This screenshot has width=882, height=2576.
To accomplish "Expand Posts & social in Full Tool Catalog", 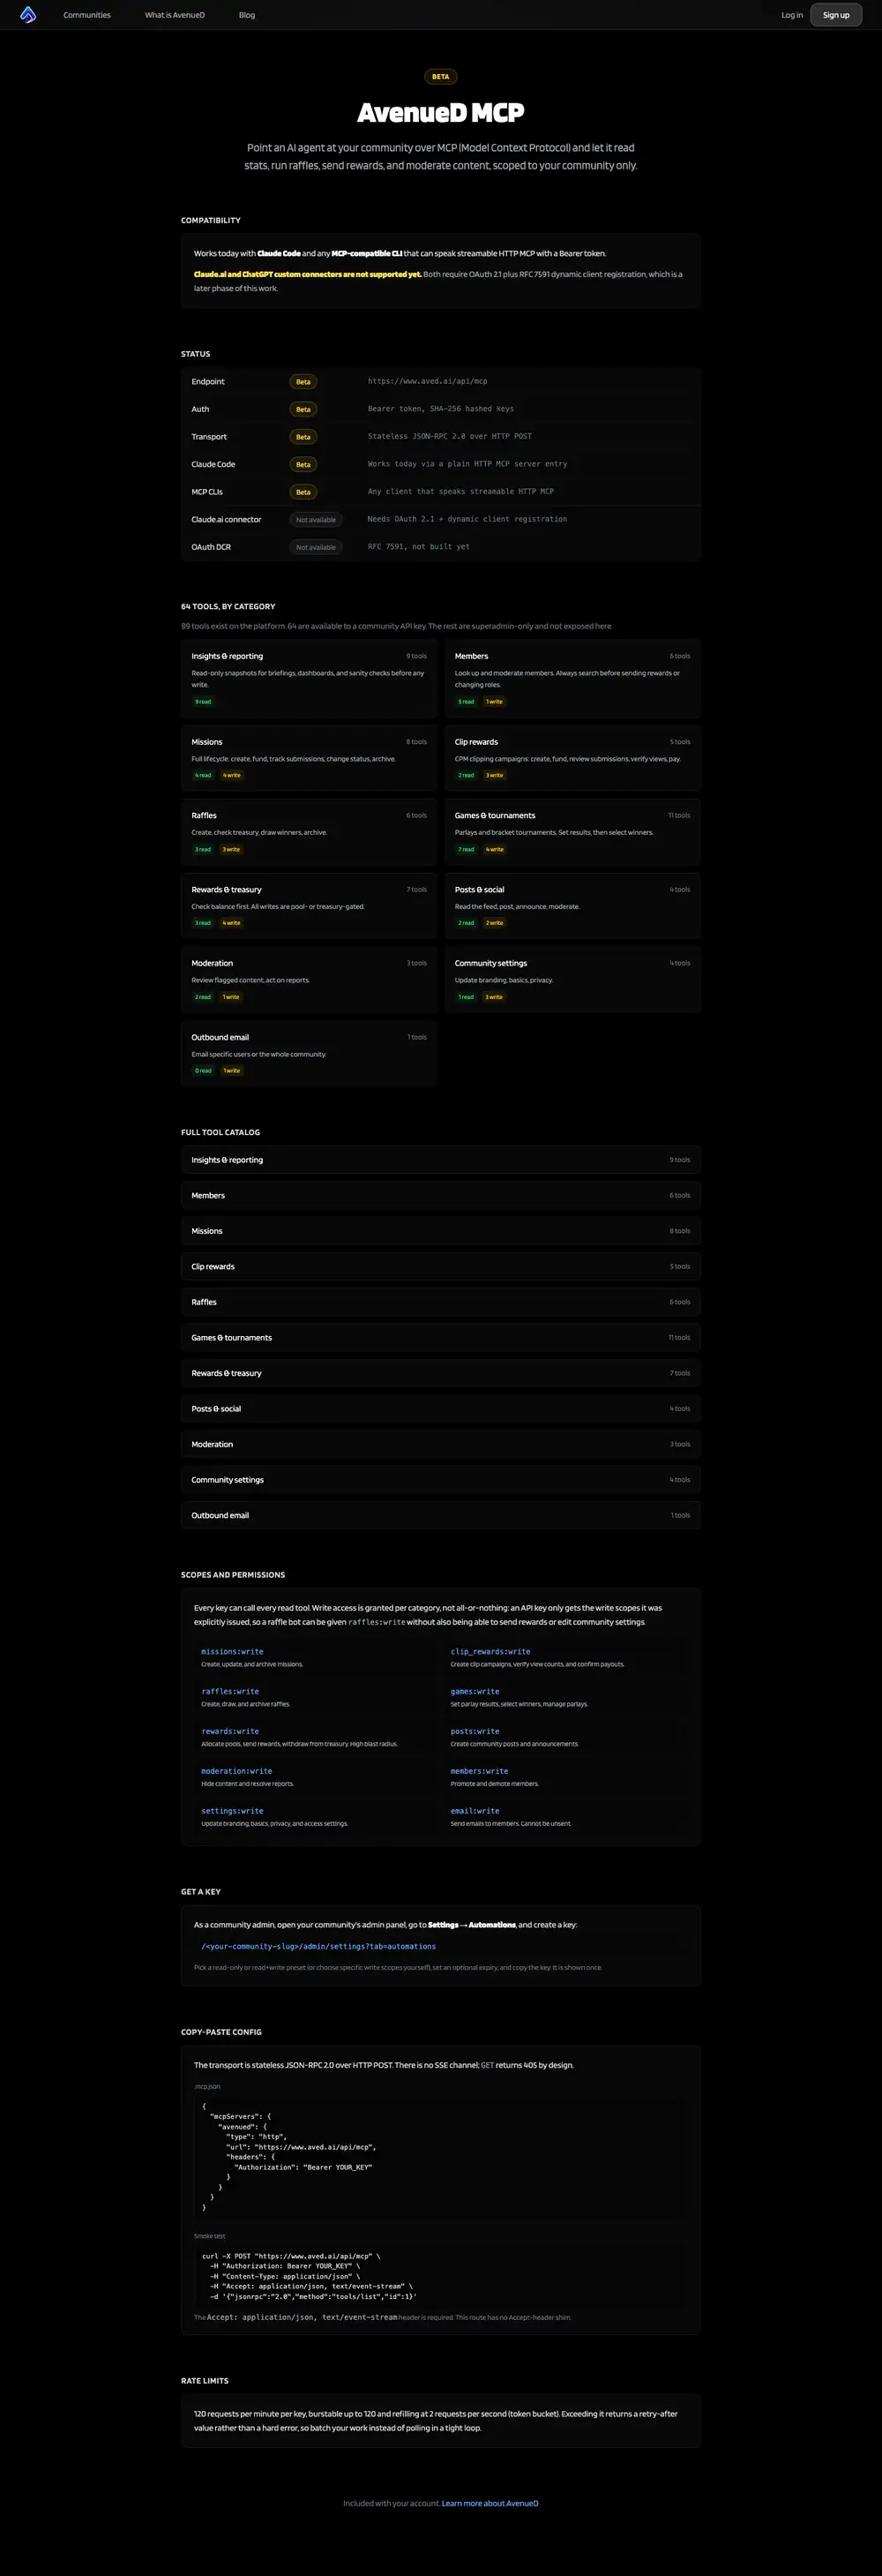I will coord(441,1409).
